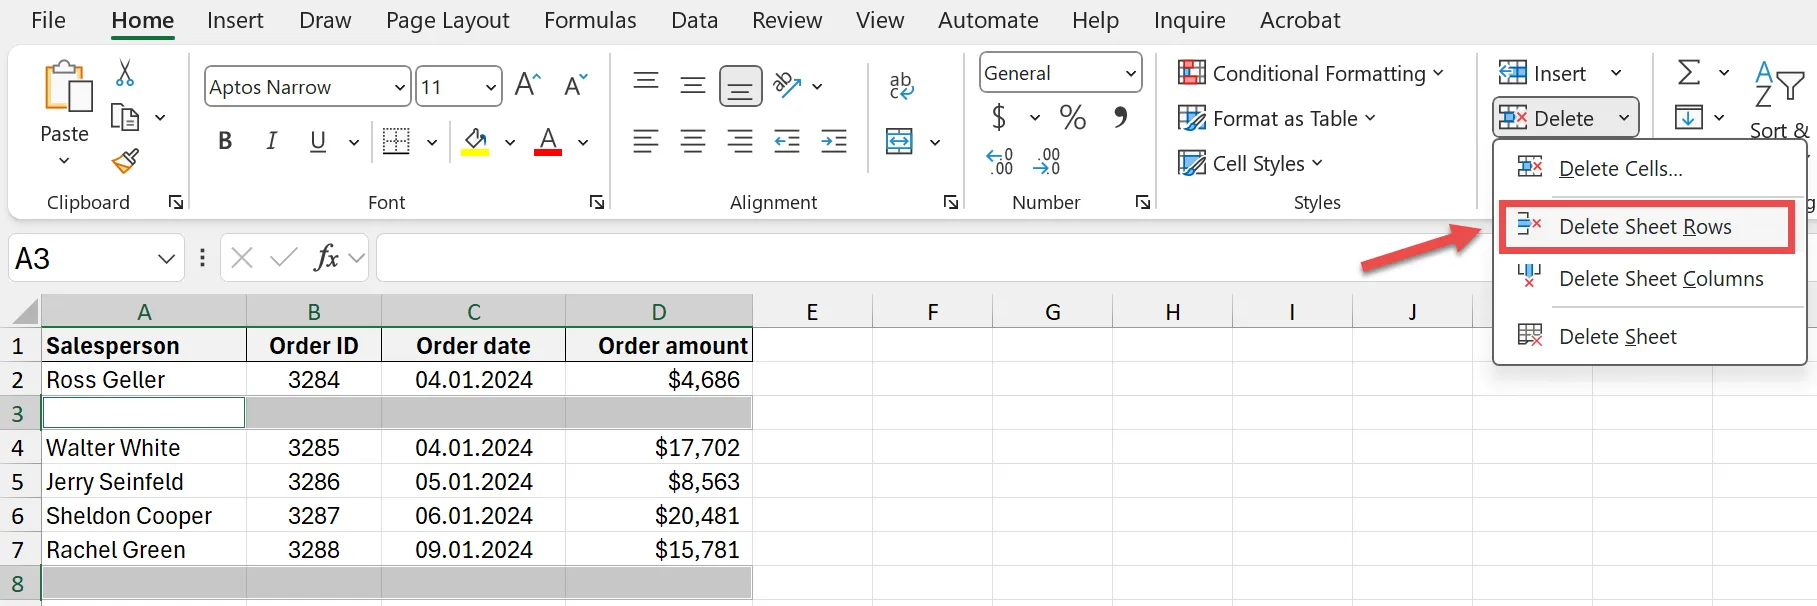Viewport: 1817px width, 606px height.
Task: Click the AutoSum sigma icon
Action: [x=1689, y=73]
